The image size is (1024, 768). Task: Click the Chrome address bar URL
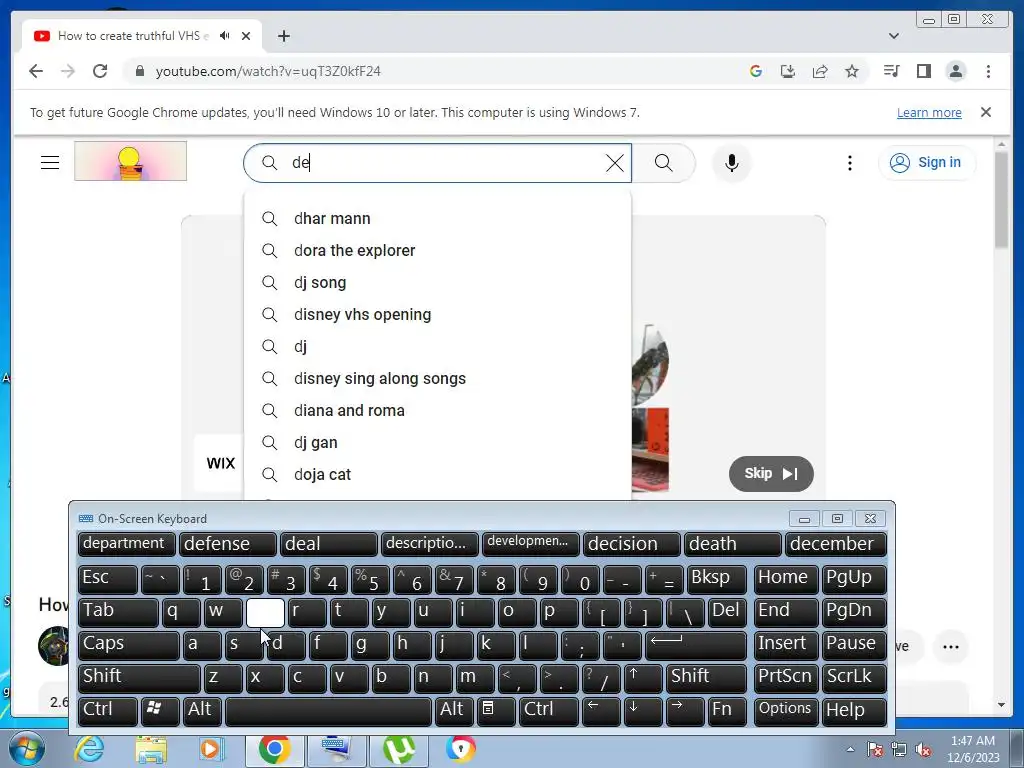(268, 71)
